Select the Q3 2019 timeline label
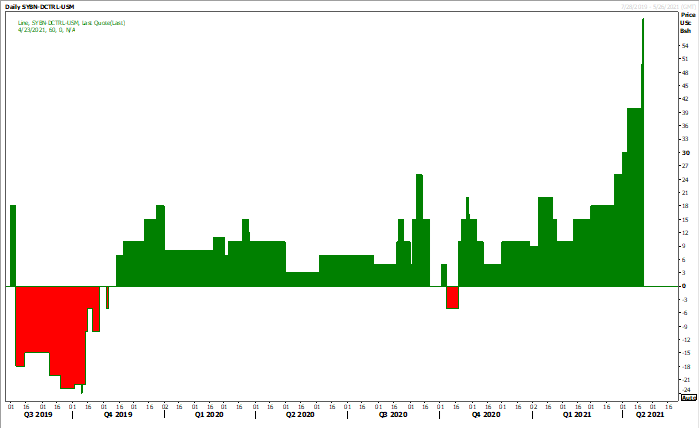Image resolution: width=700 pixels, height=430 pixels. (38, 414)
